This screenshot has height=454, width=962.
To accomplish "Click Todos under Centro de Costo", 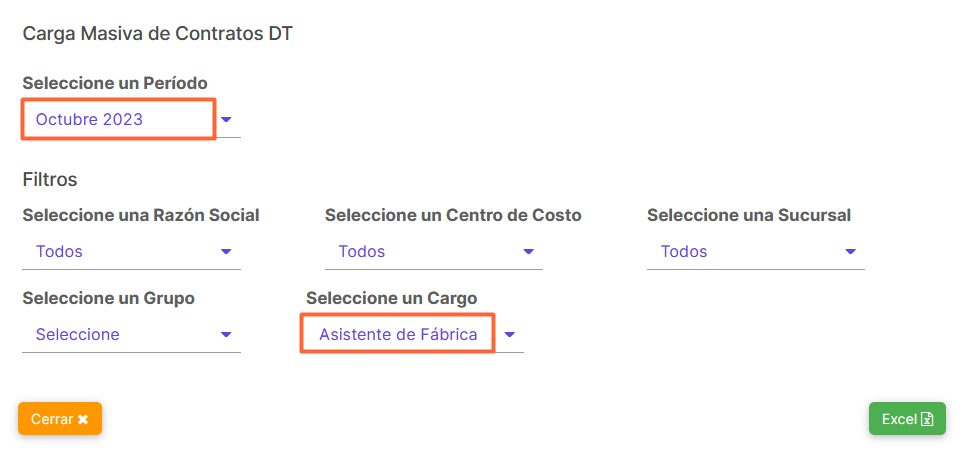I will [x=362, y=252].
